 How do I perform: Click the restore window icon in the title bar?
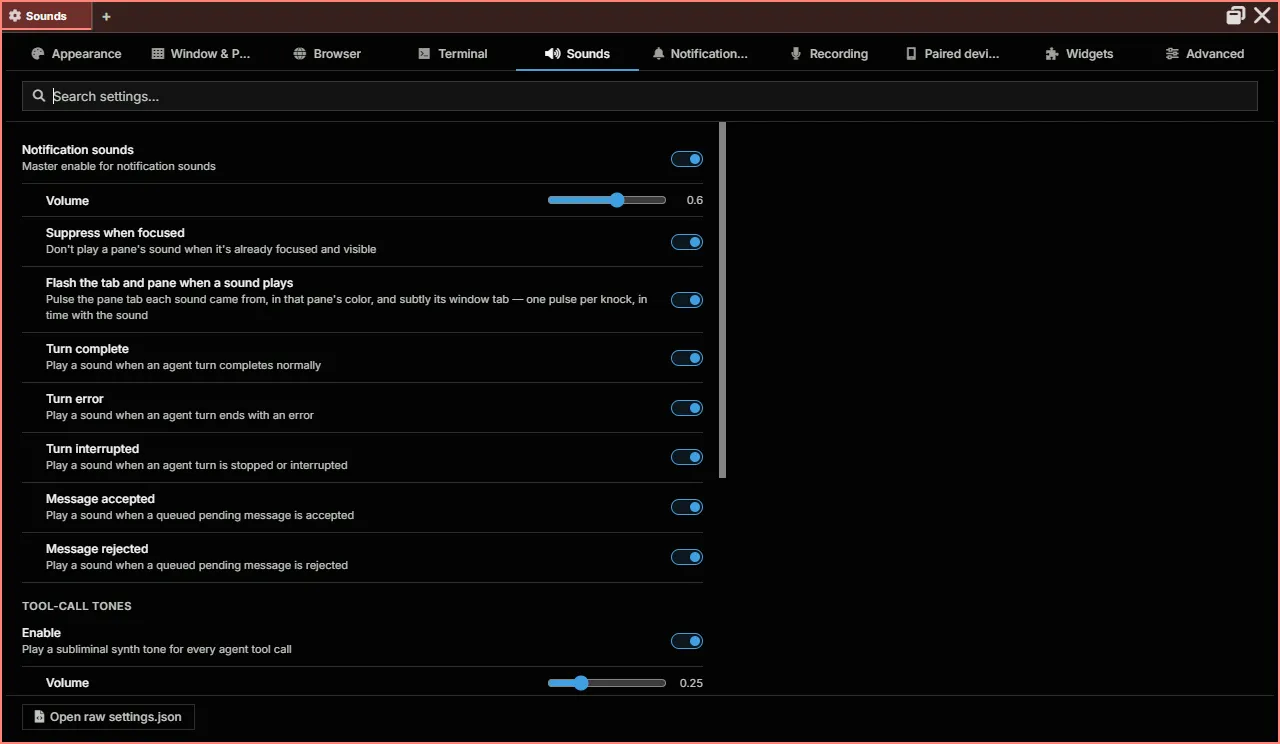1236,15
